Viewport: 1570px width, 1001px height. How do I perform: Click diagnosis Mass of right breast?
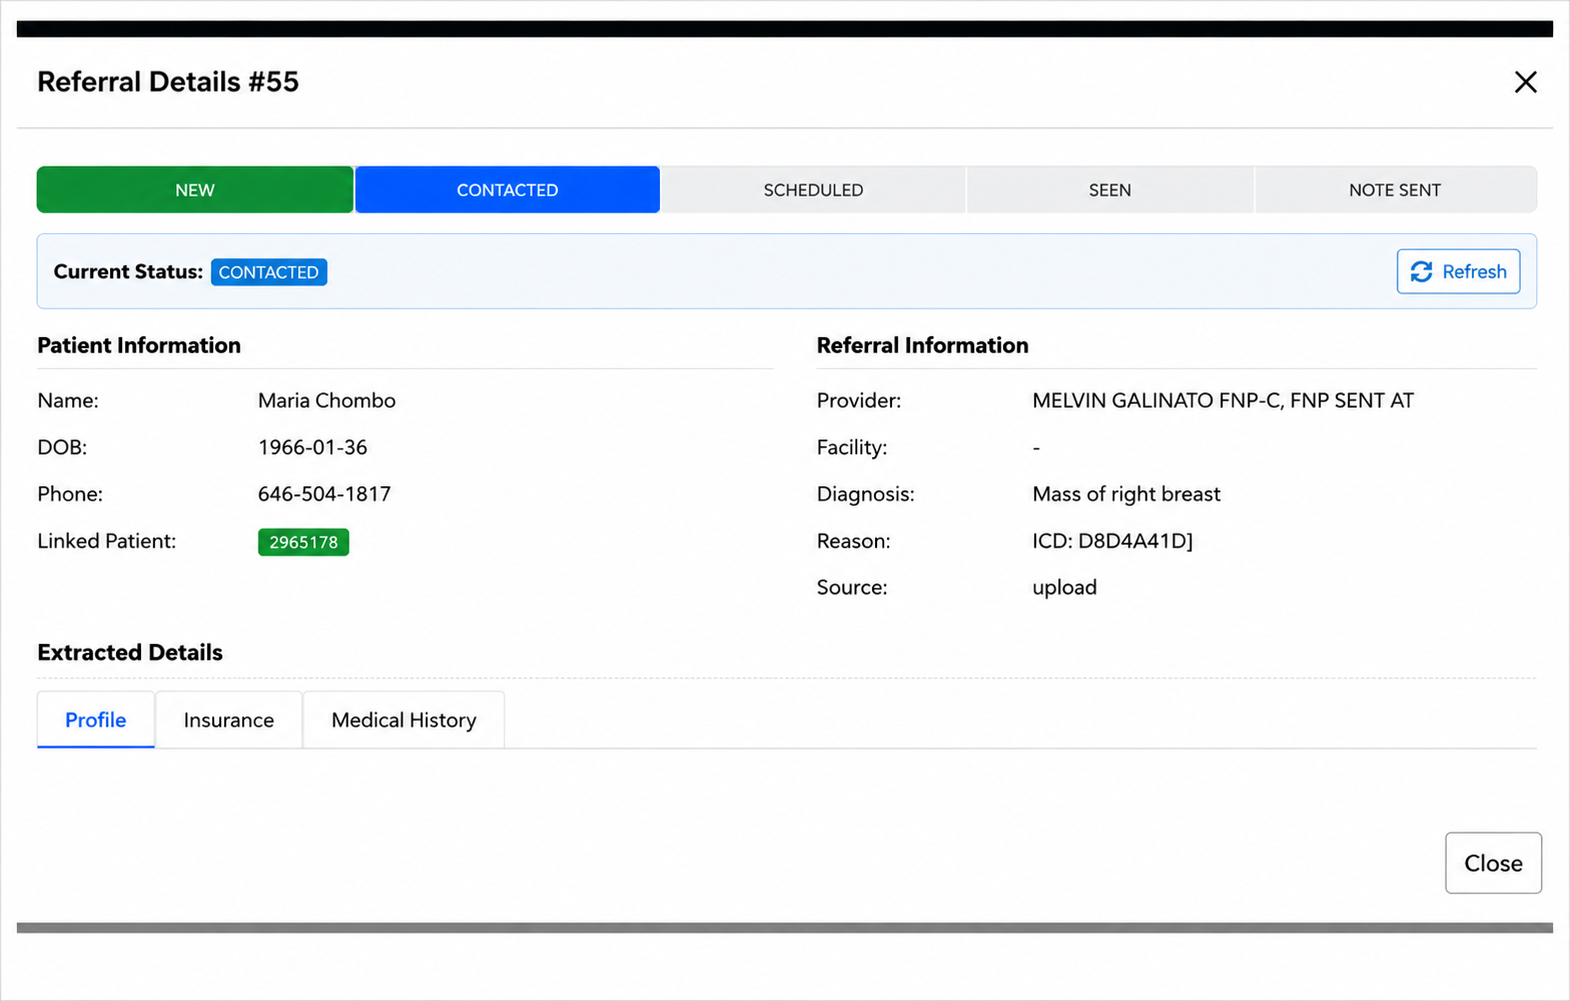click(x=1126, y=494)
